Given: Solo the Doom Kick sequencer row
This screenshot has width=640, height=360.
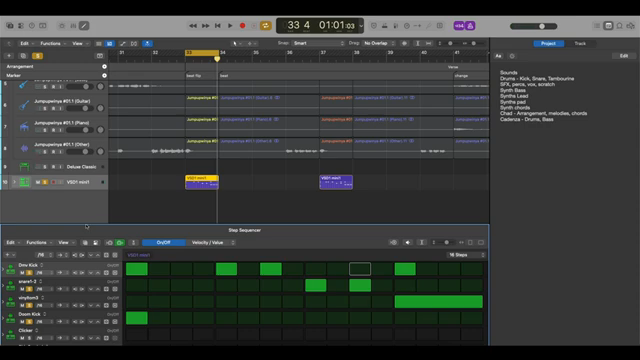Looking at the screenshot, I should (29, 322).
